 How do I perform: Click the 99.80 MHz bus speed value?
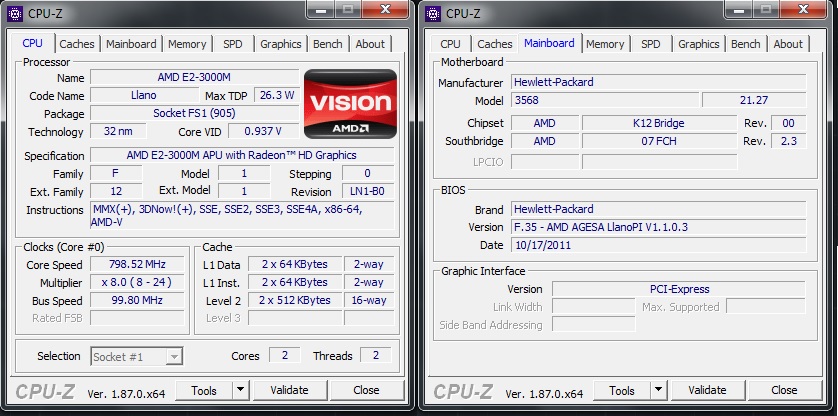tap(137, 300)
